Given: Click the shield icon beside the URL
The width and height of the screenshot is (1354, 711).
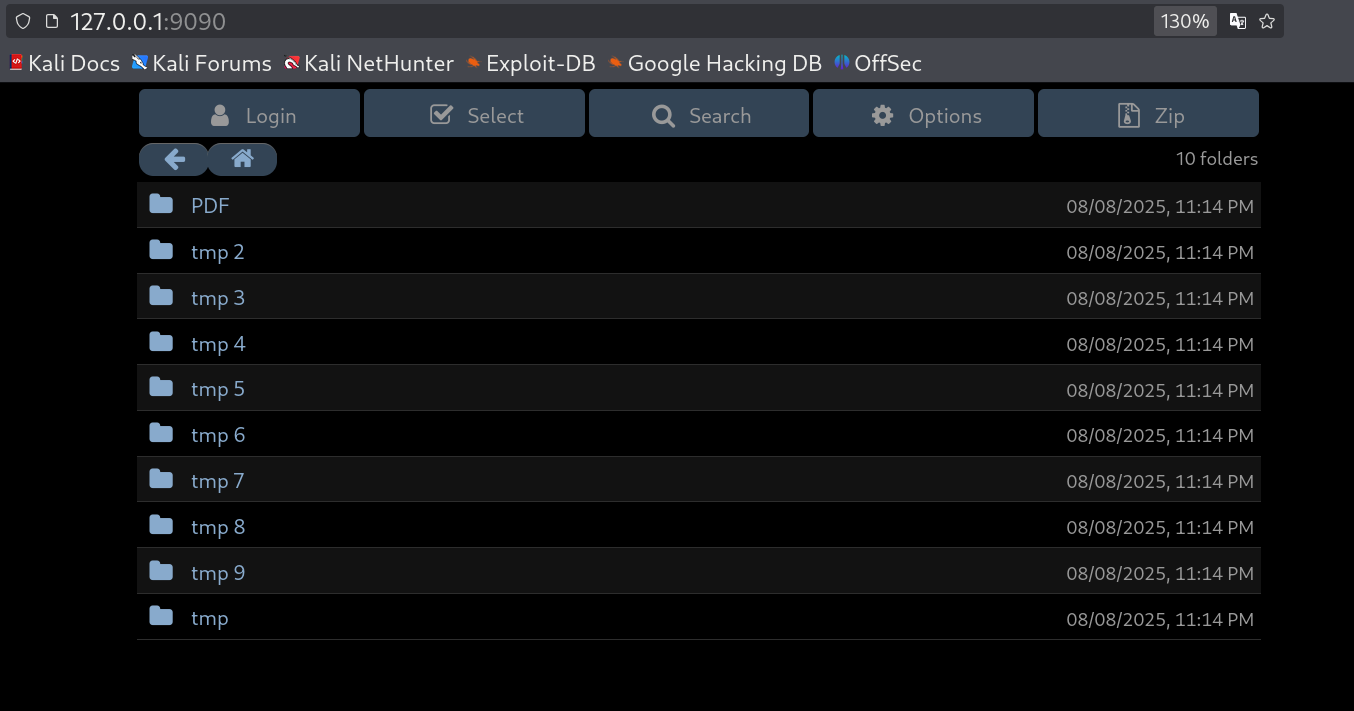Looking at the screenshot, I should click(23, 21).
